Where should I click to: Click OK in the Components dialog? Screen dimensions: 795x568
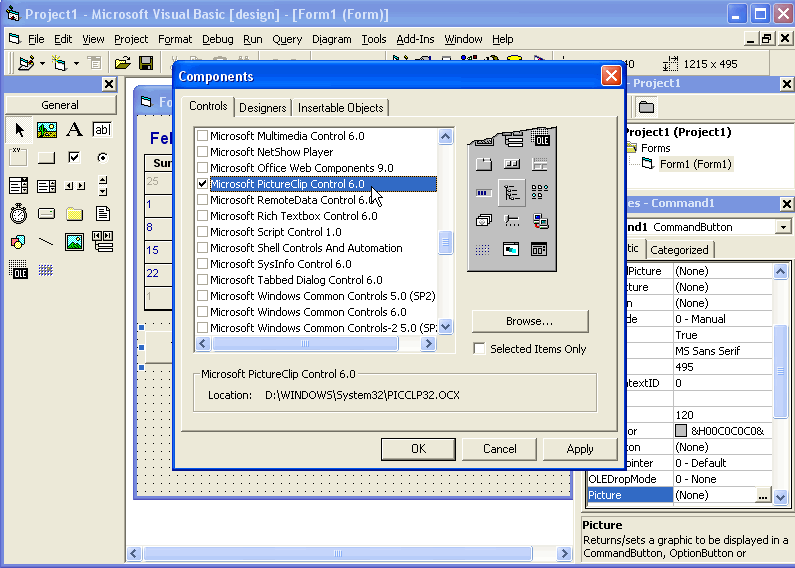click(418, 449)
